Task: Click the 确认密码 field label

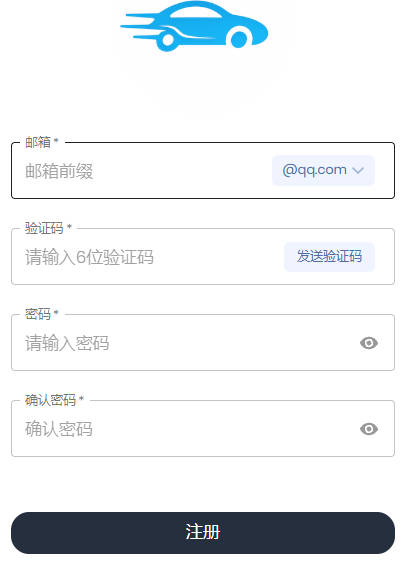Action: pyautogui.click(x=50, y=400)
